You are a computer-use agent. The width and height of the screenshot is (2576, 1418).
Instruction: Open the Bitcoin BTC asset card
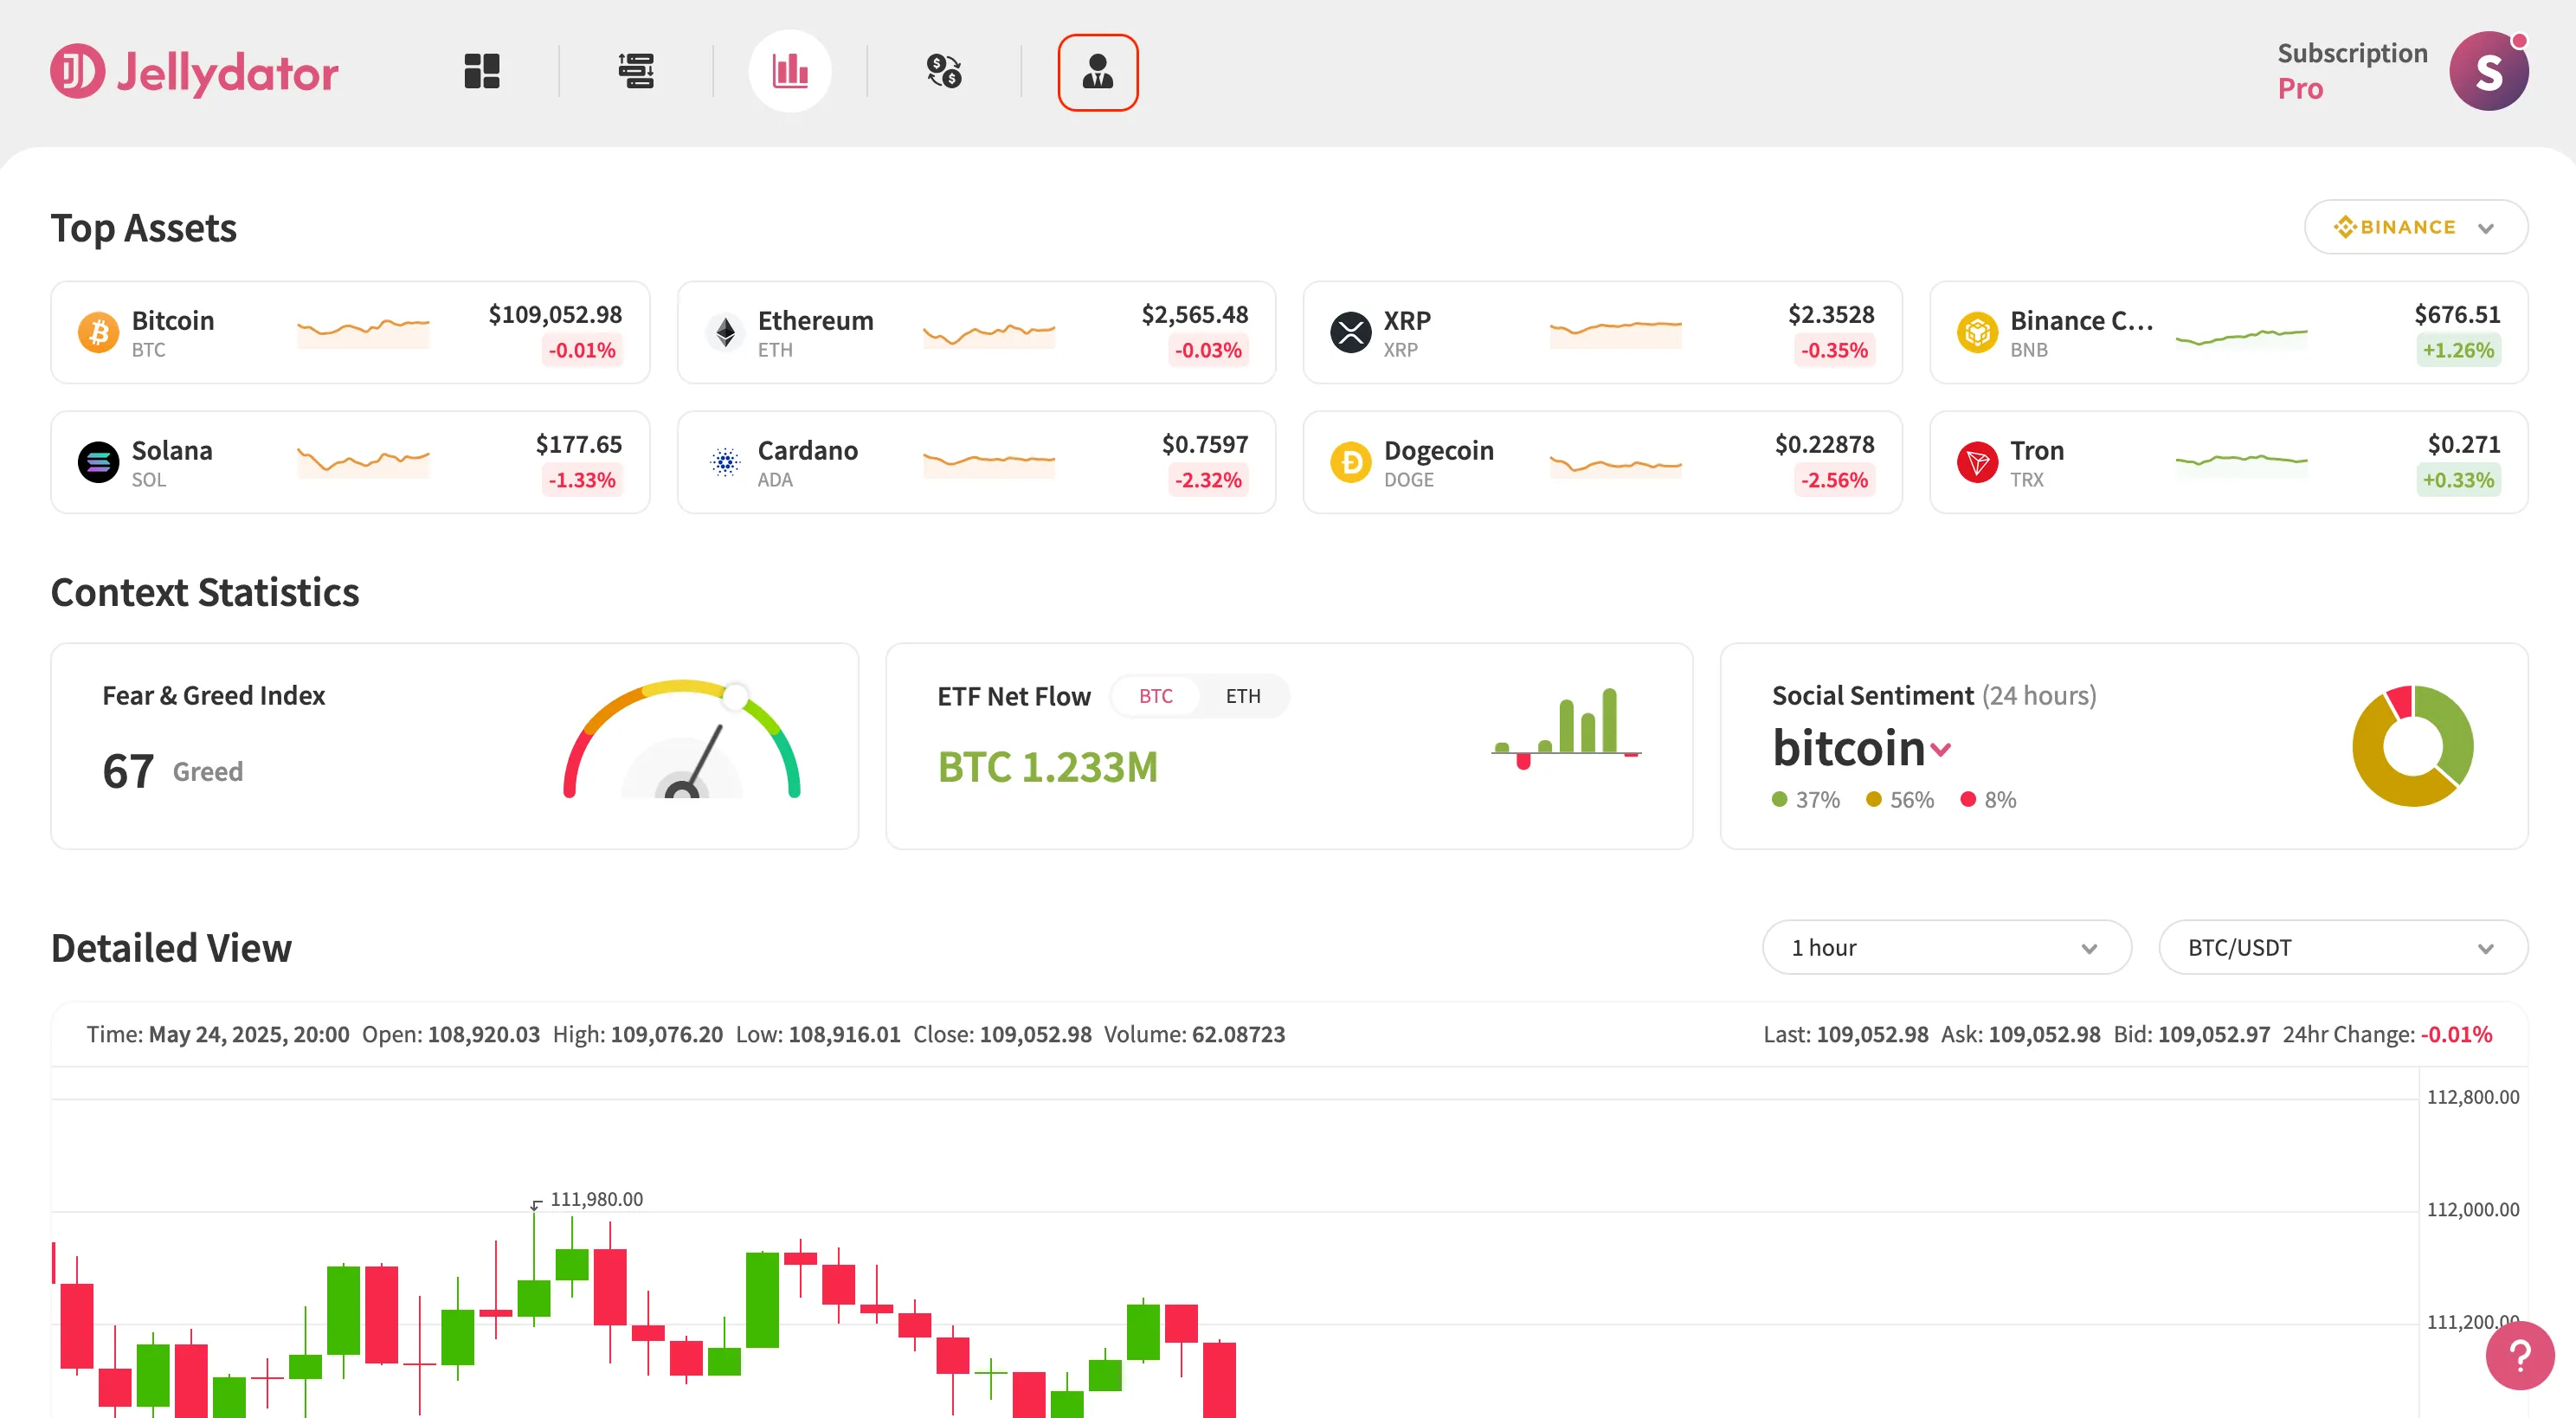tap(350, 332)
